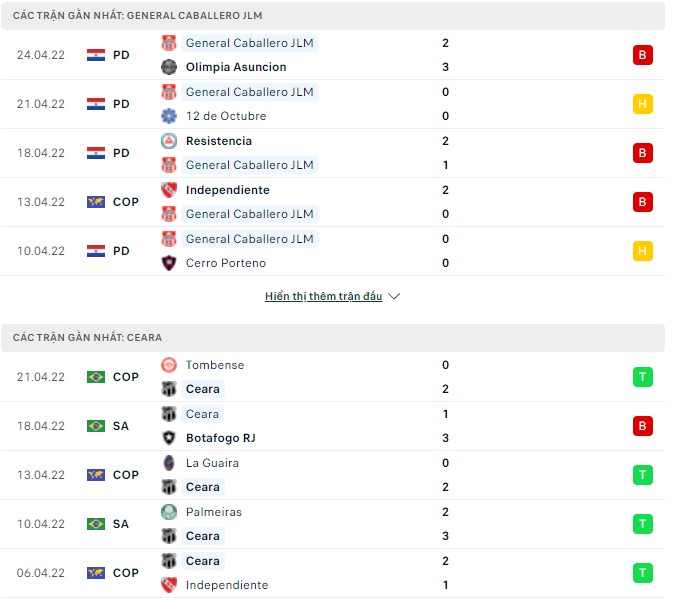The image size is (673, 601).
Task: Click the Cerro Porteno team crest
Action: point(169,263)
